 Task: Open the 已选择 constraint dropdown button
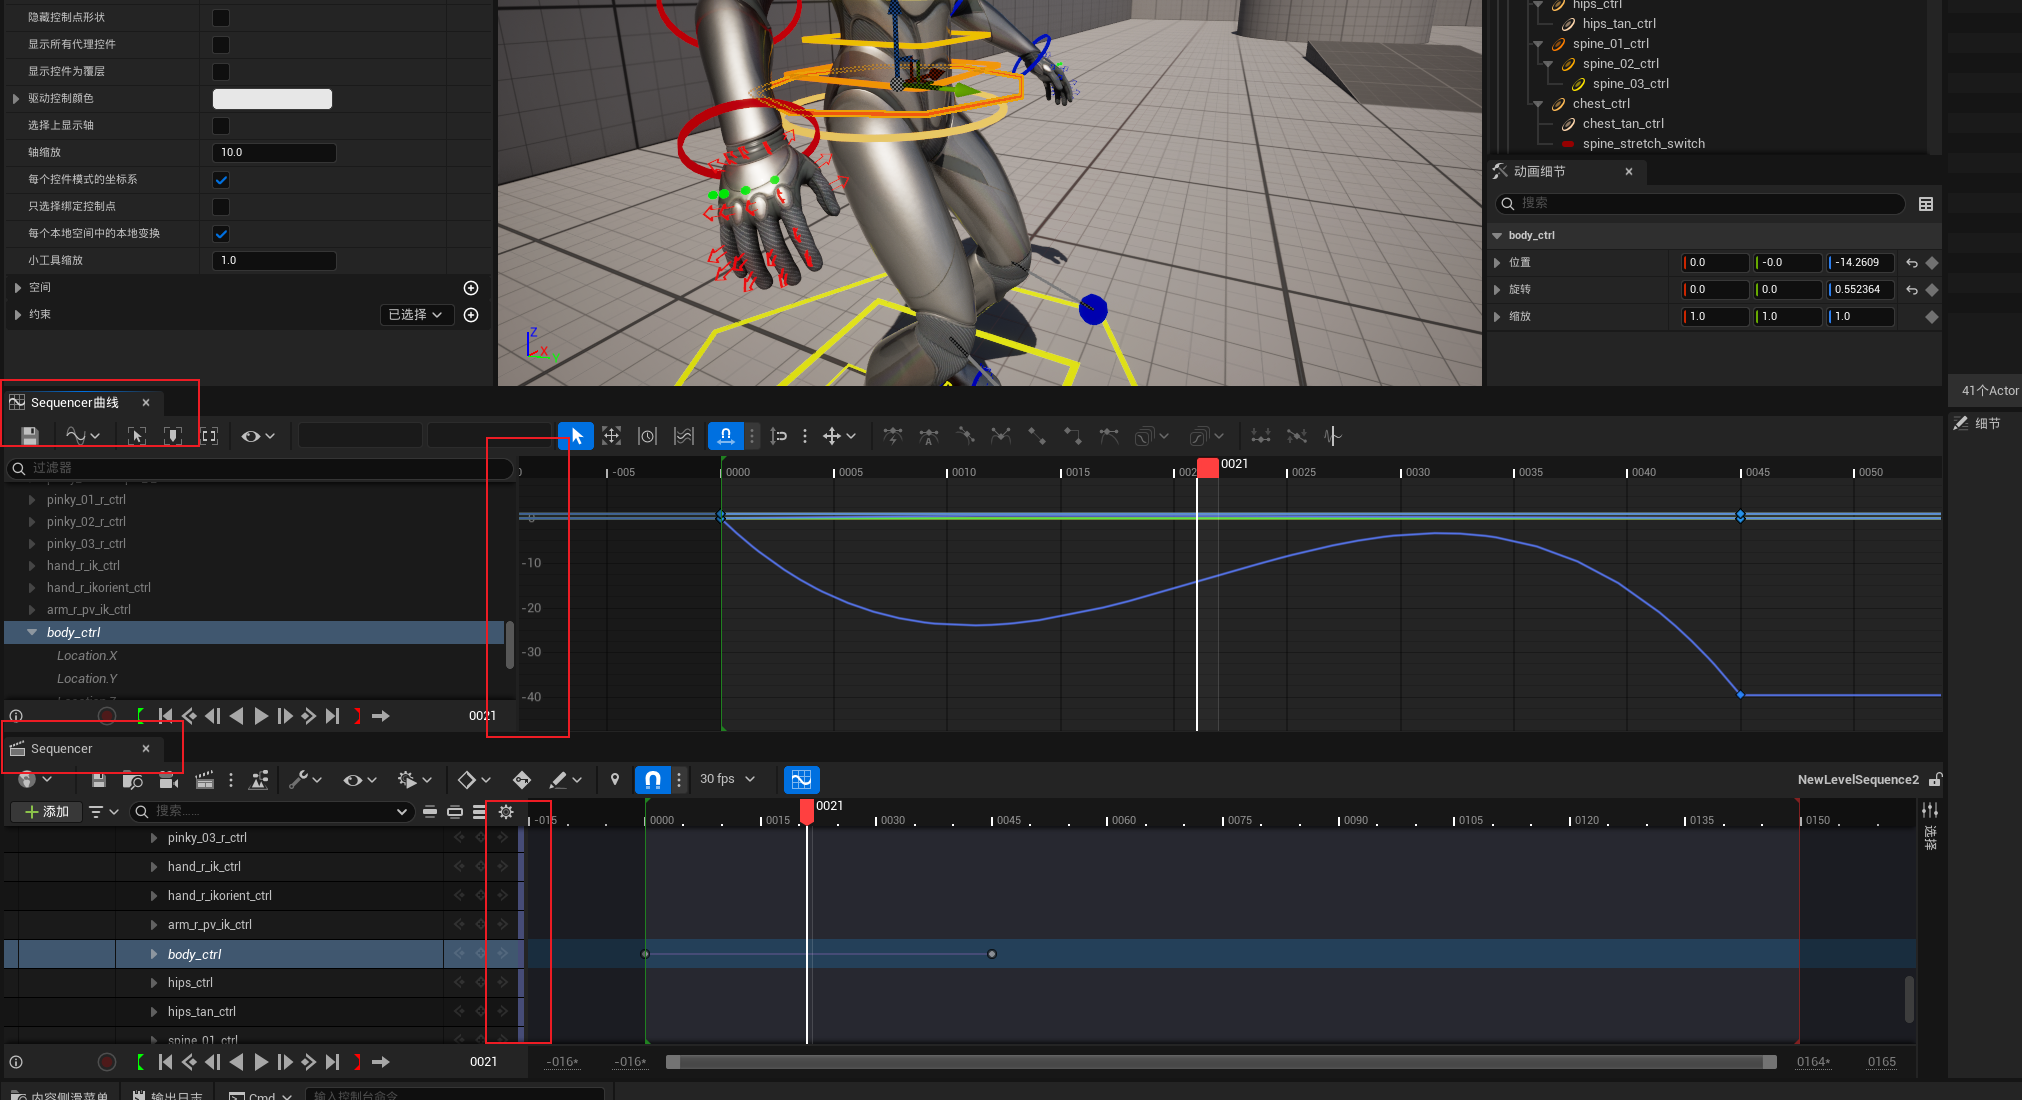tap(415, 314)
